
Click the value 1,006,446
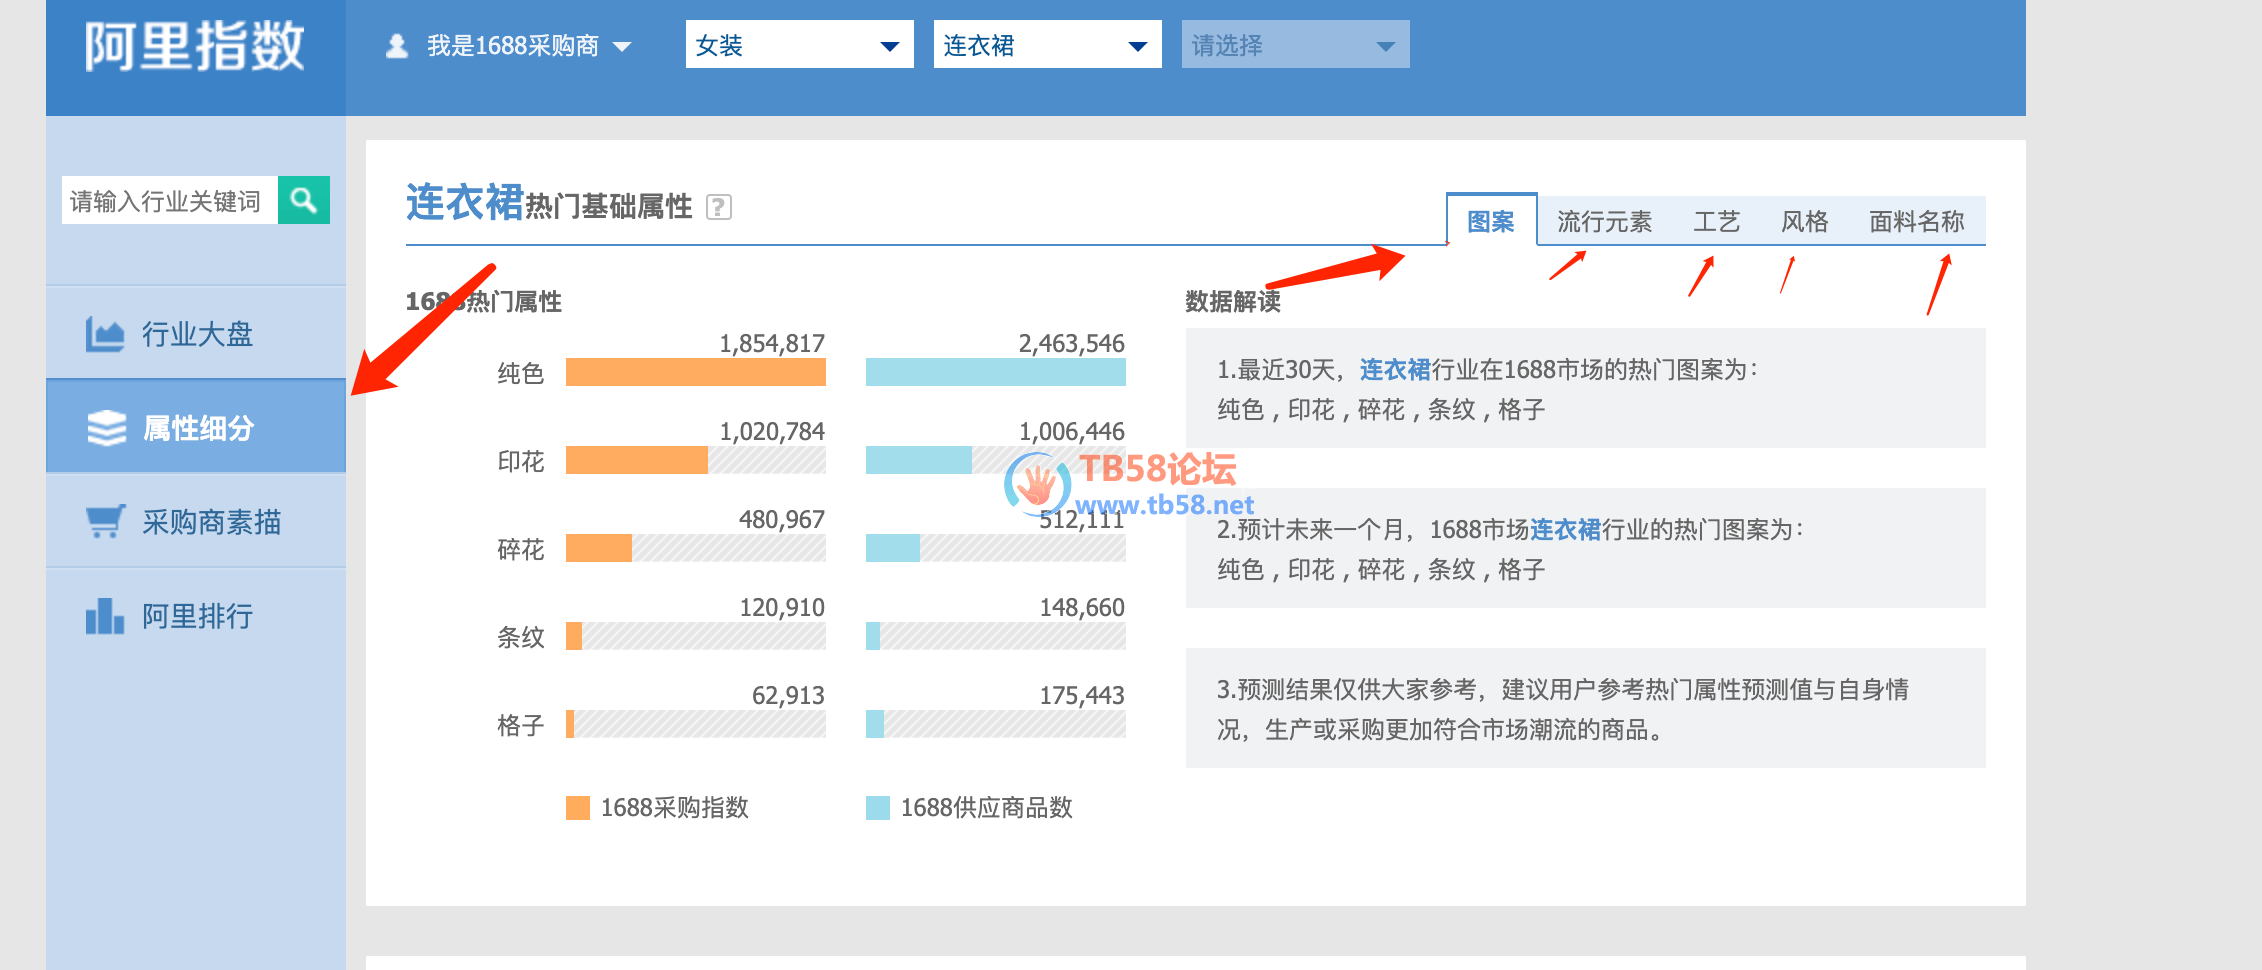click(x=1072, y=432)
